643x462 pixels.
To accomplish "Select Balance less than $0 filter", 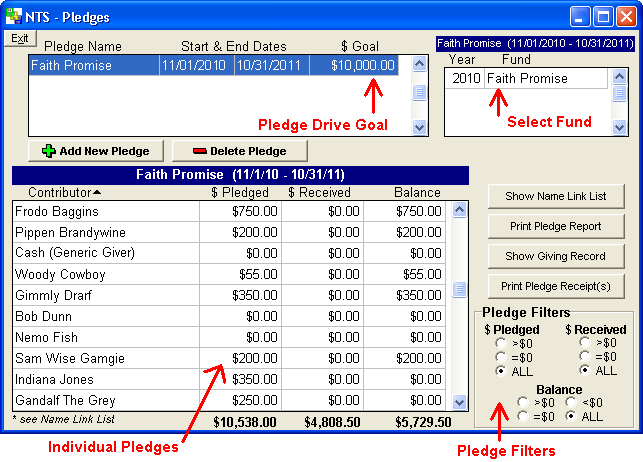I will (571, 402).
